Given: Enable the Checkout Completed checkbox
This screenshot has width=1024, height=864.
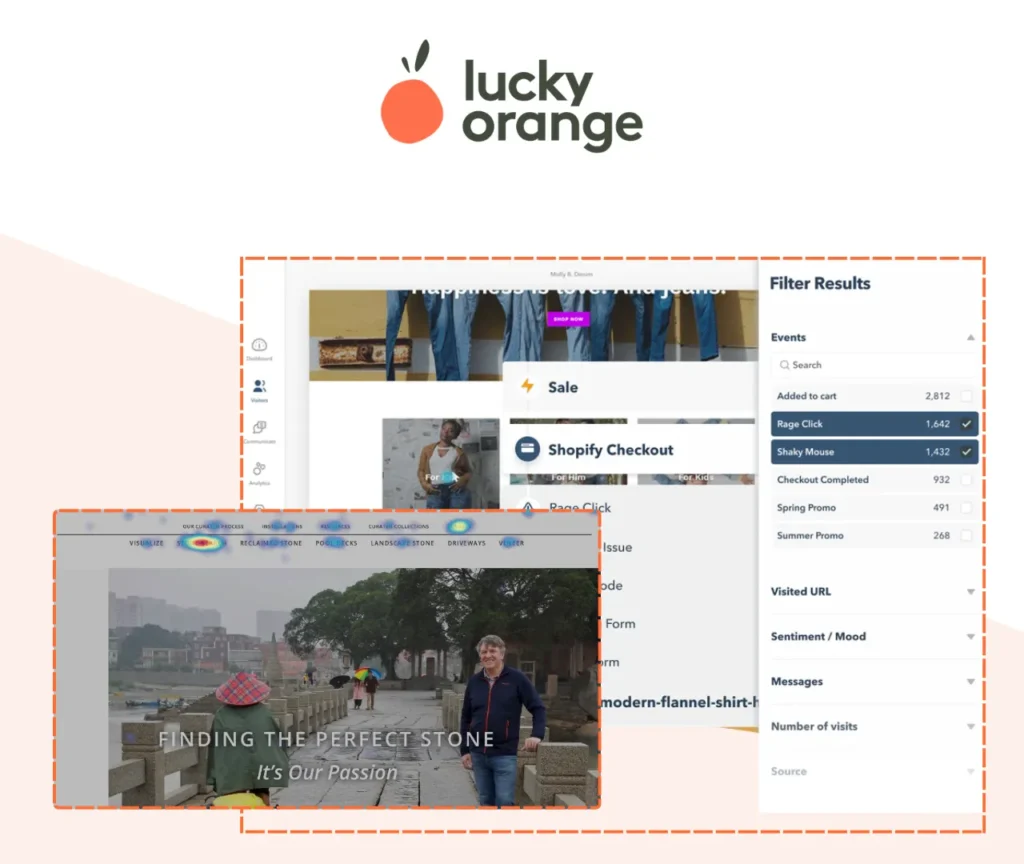Looking at the screenshot, I should [x=966, y=479].
